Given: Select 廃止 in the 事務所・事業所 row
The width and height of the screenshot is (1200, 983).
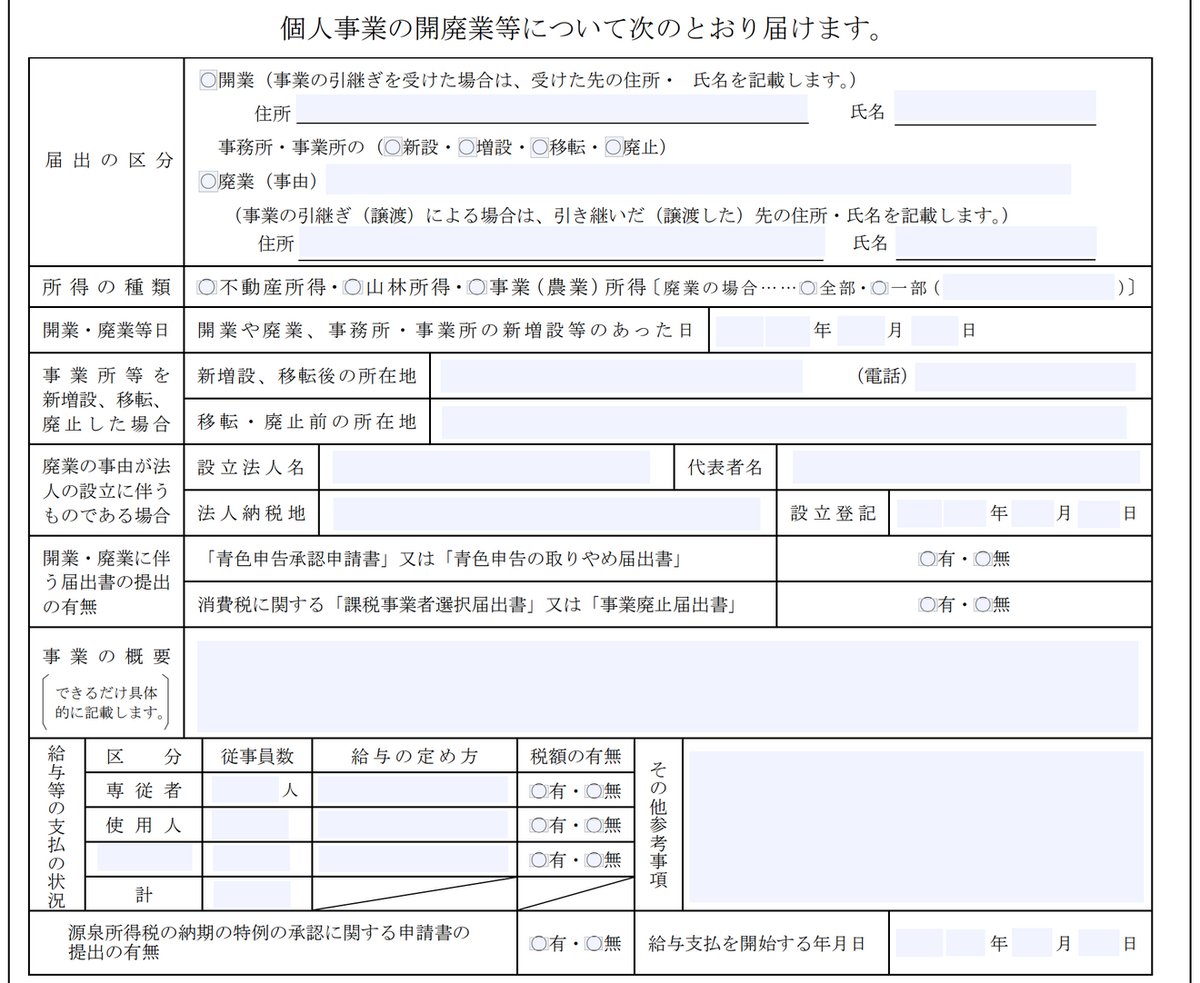Looking at the screenshot, I should coord(614,147).
